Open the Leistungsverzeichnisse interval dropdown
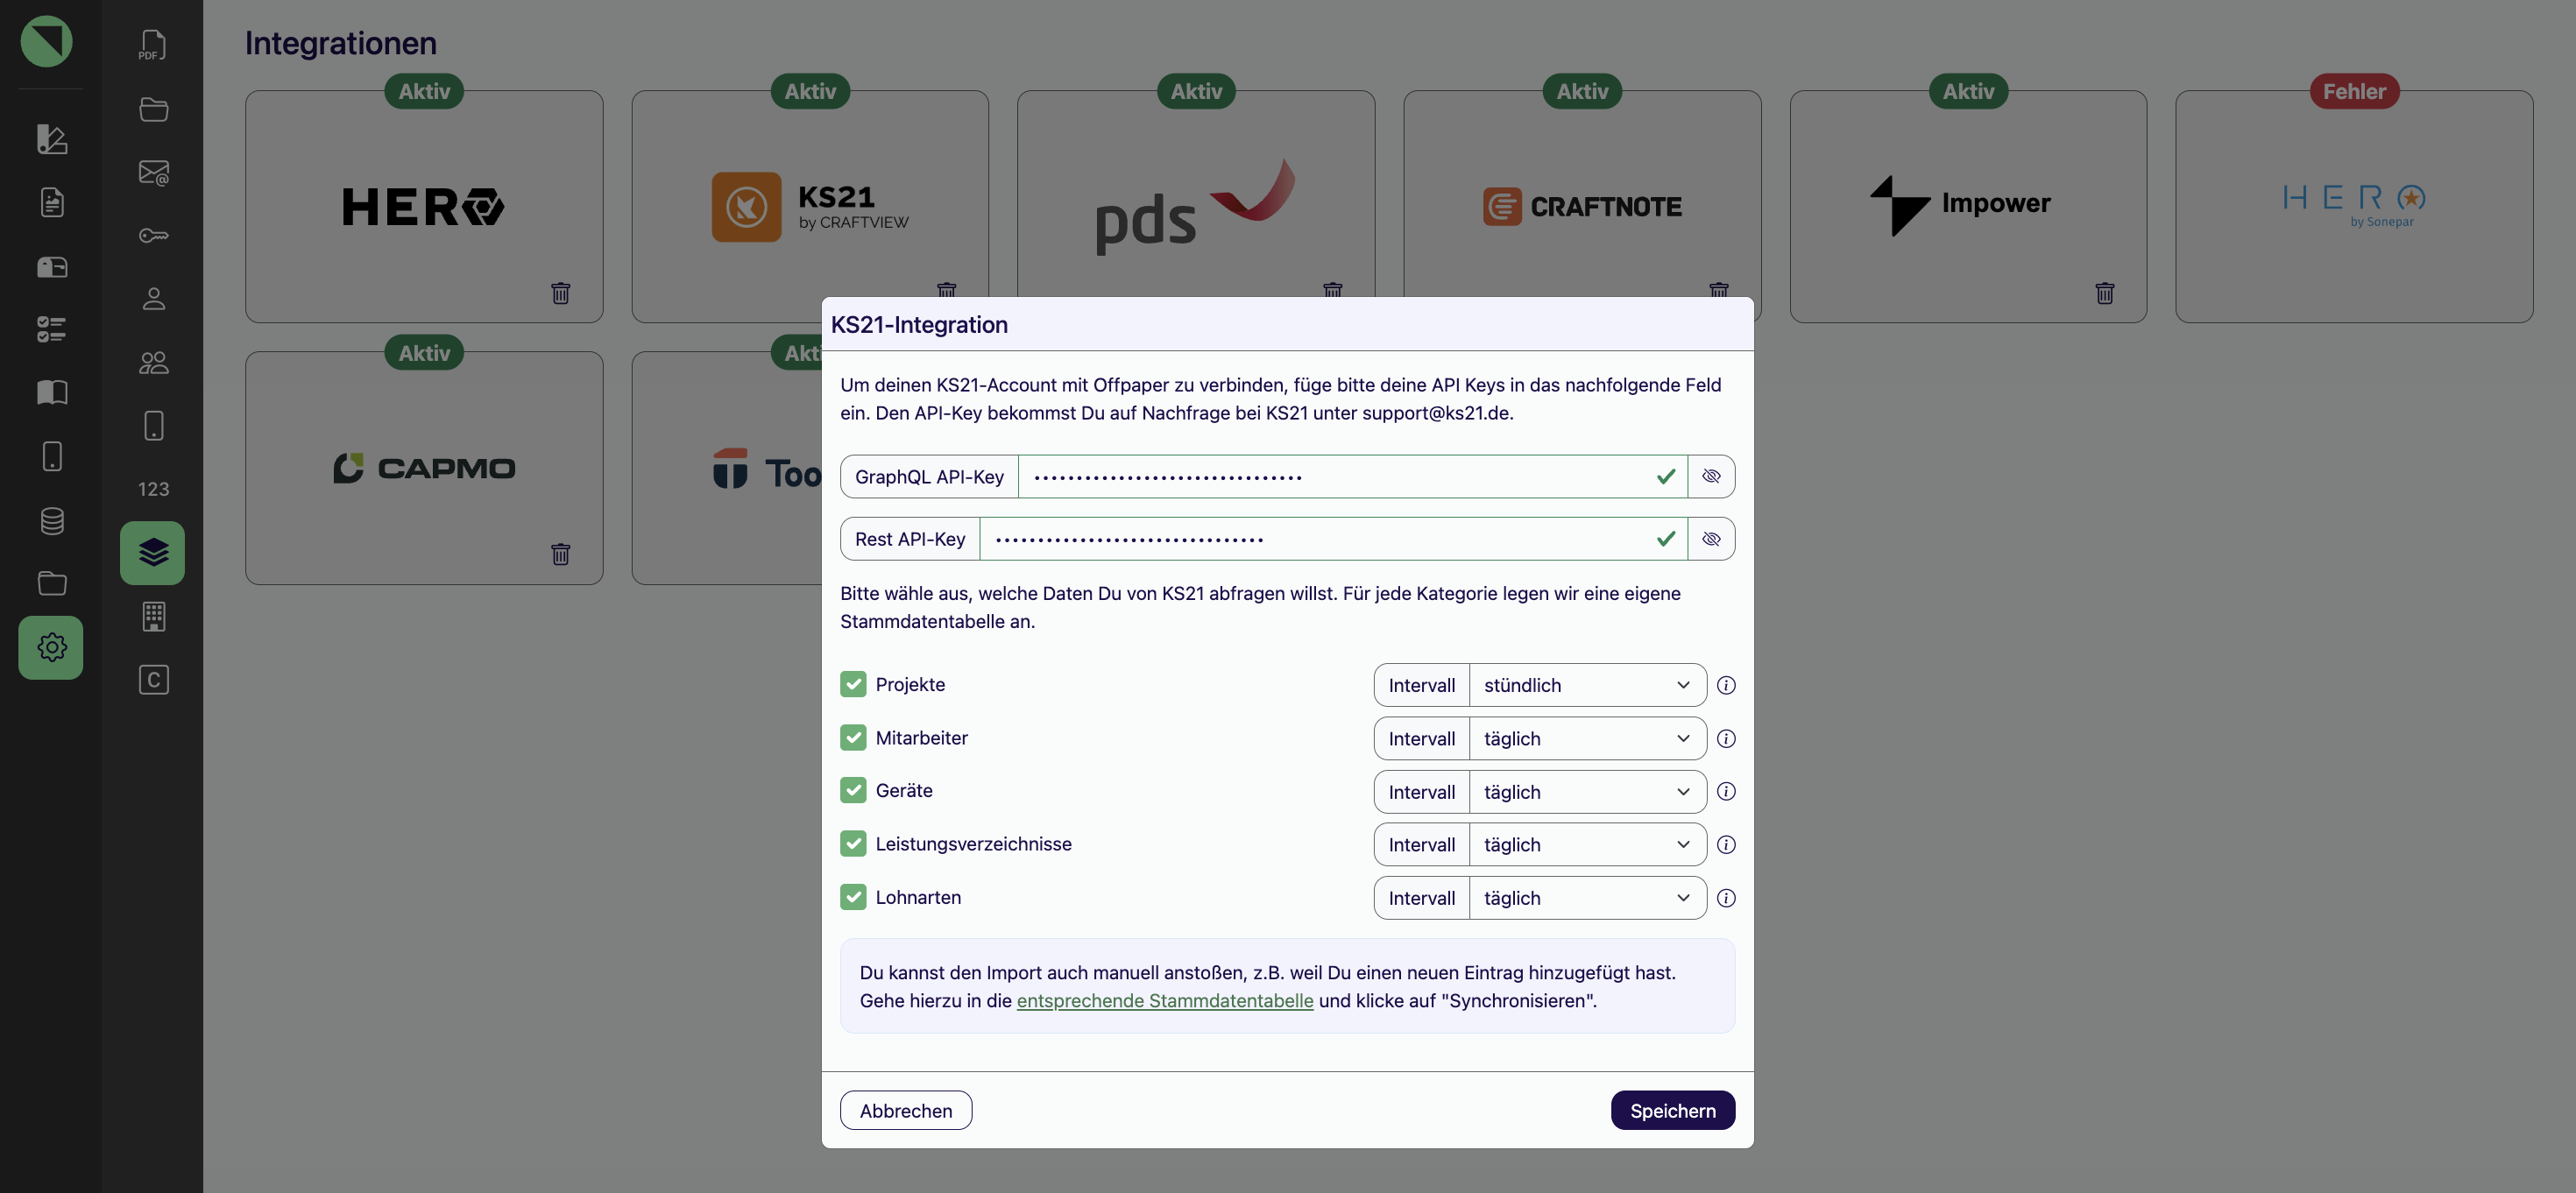Screen dimensions: 2576x1193 [1587, 845]
